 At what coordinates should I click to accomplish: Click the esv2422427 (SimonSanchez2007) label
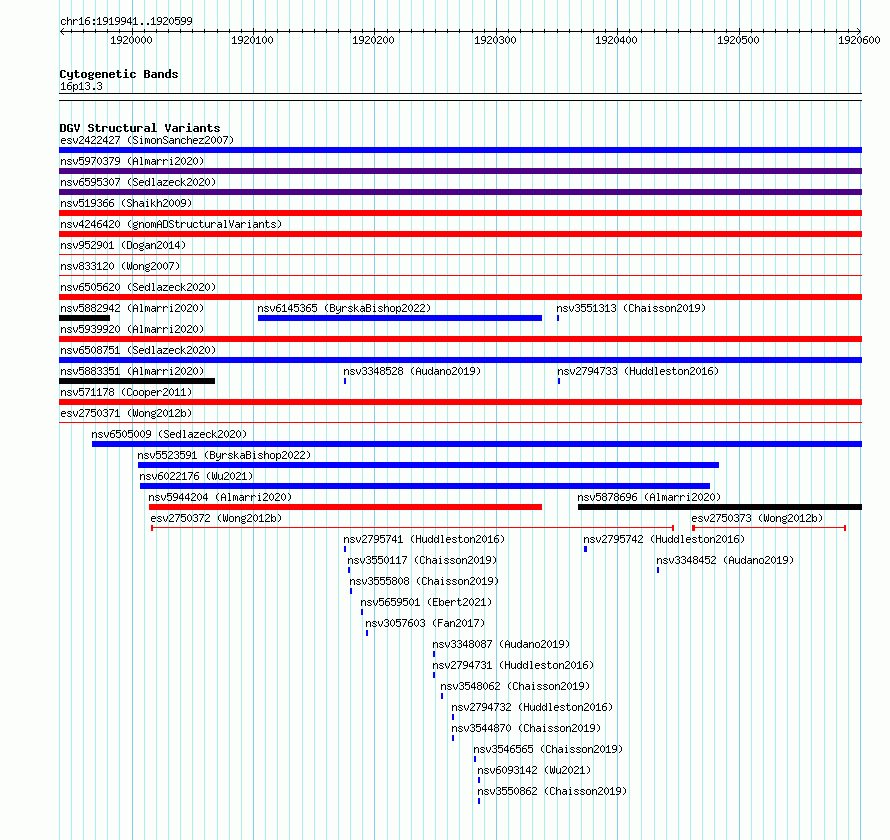[147, 140]
